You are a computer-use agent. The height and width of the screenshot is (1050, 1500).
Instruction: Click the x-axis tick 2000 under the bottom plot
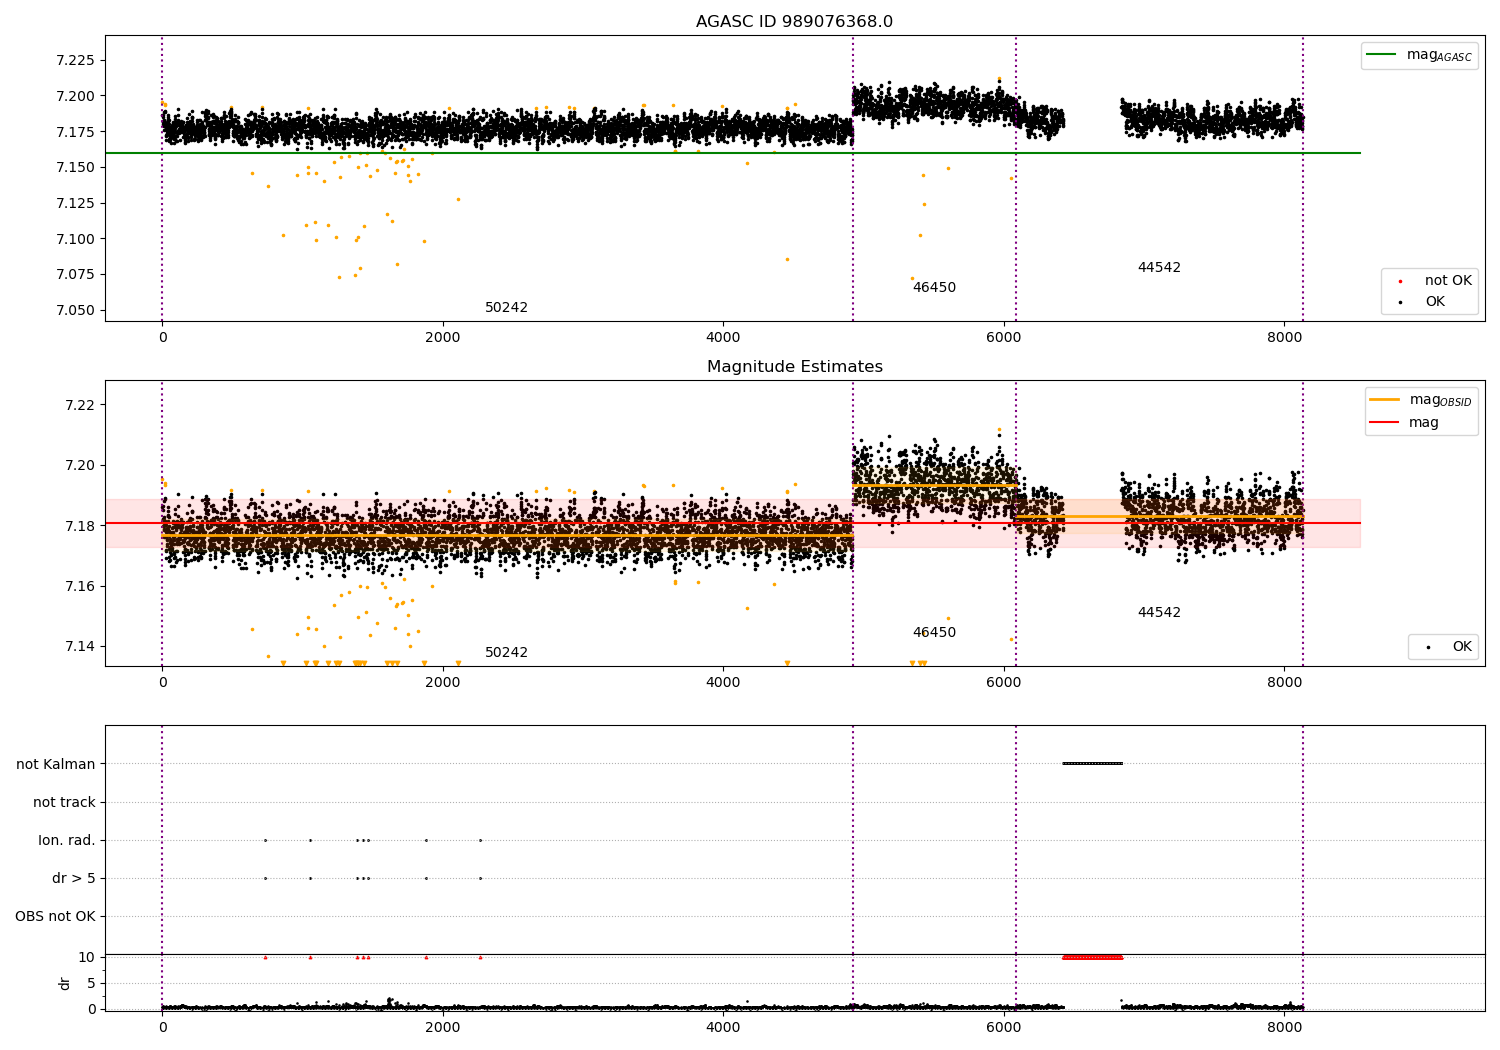click(442, 1027)
